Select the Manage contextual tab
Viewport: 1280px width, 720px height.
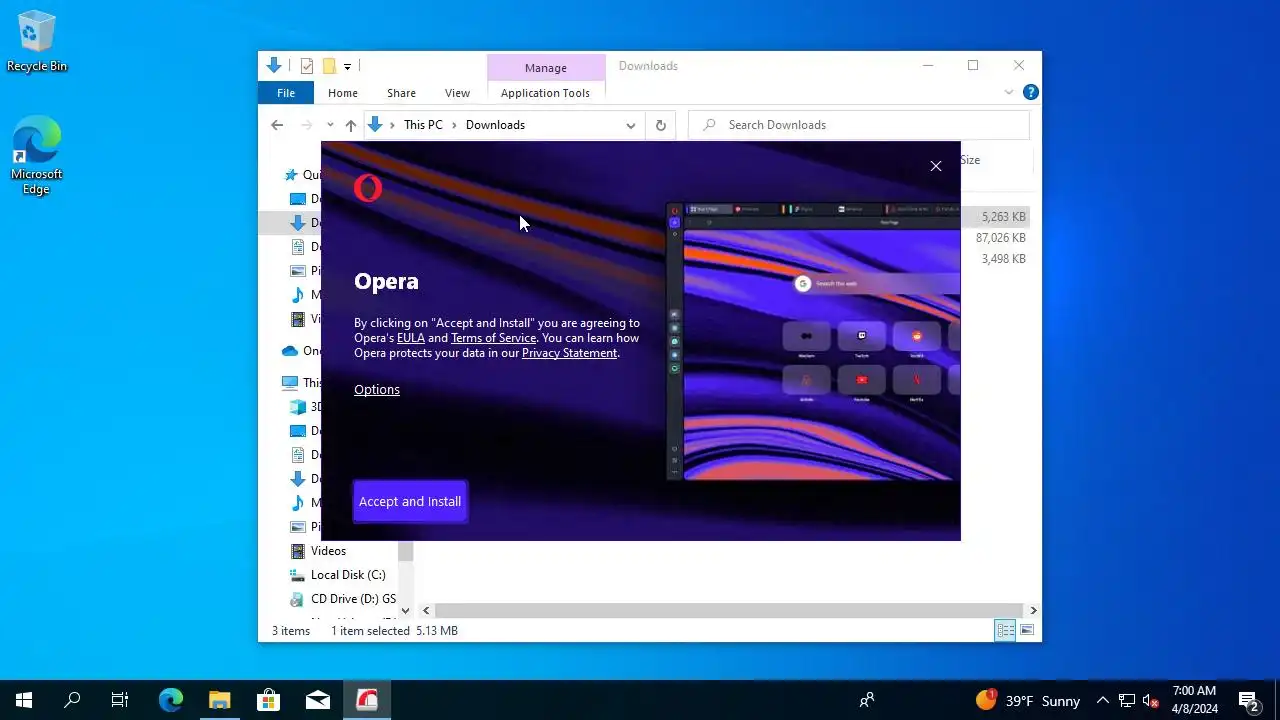coord(546,68)
